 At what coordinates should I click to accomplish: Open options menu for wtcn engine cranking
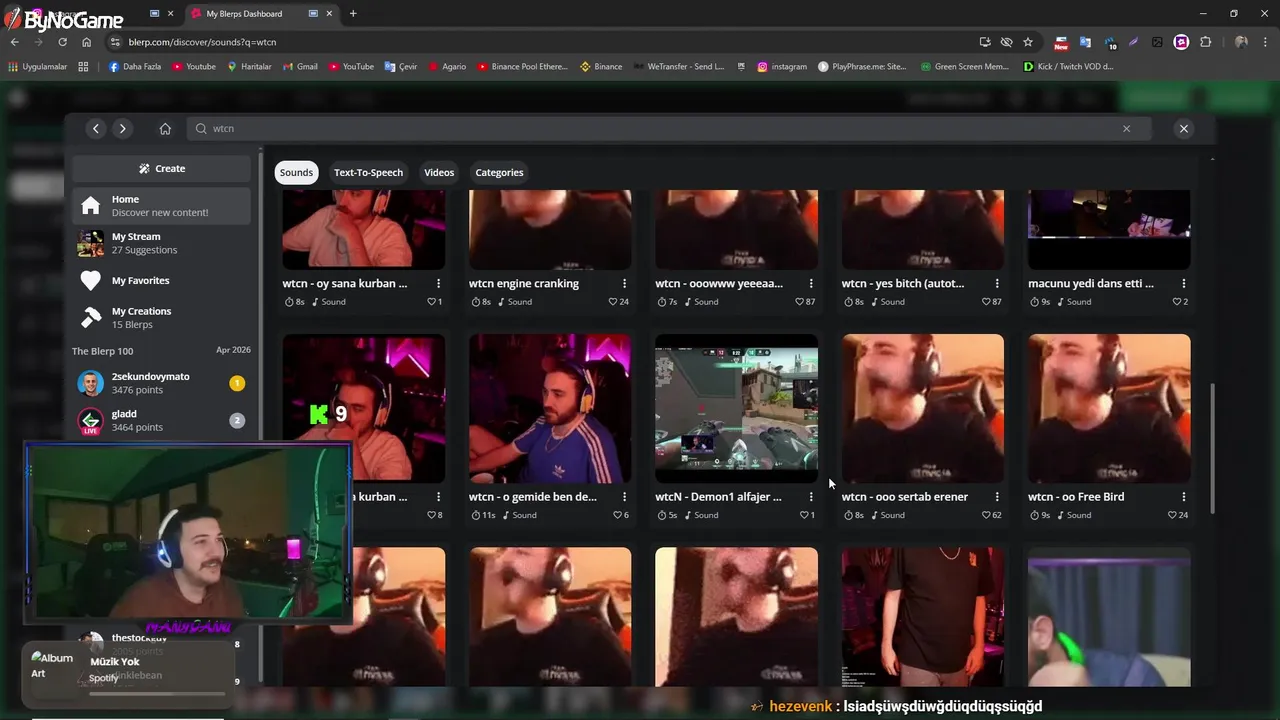tap(624, 284)
